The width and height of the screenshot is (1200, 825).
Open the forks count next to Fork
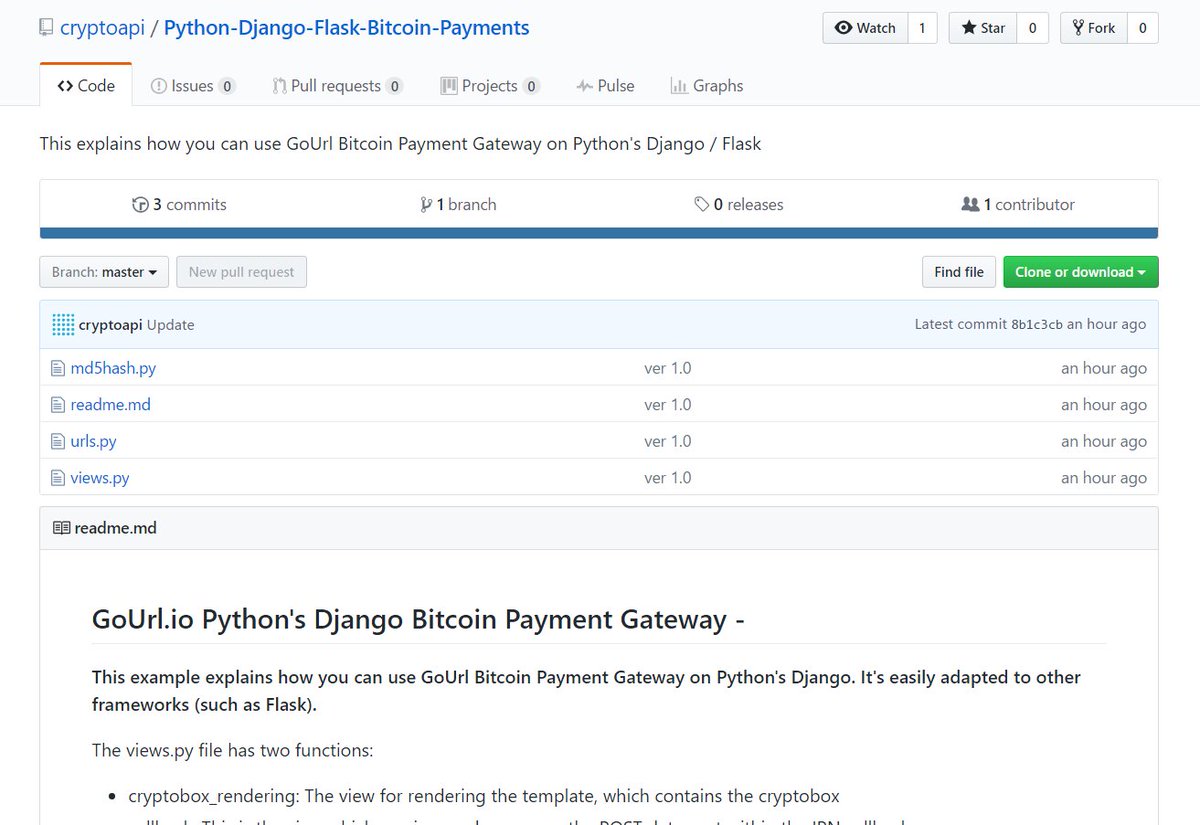click(1143, 28)
